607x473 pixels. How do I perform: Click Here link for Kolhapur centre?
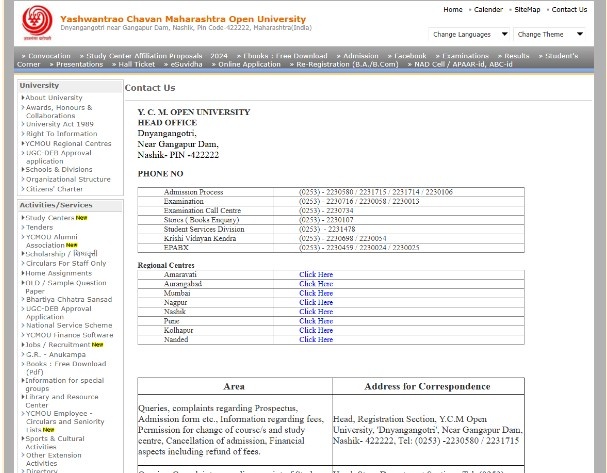316,330
